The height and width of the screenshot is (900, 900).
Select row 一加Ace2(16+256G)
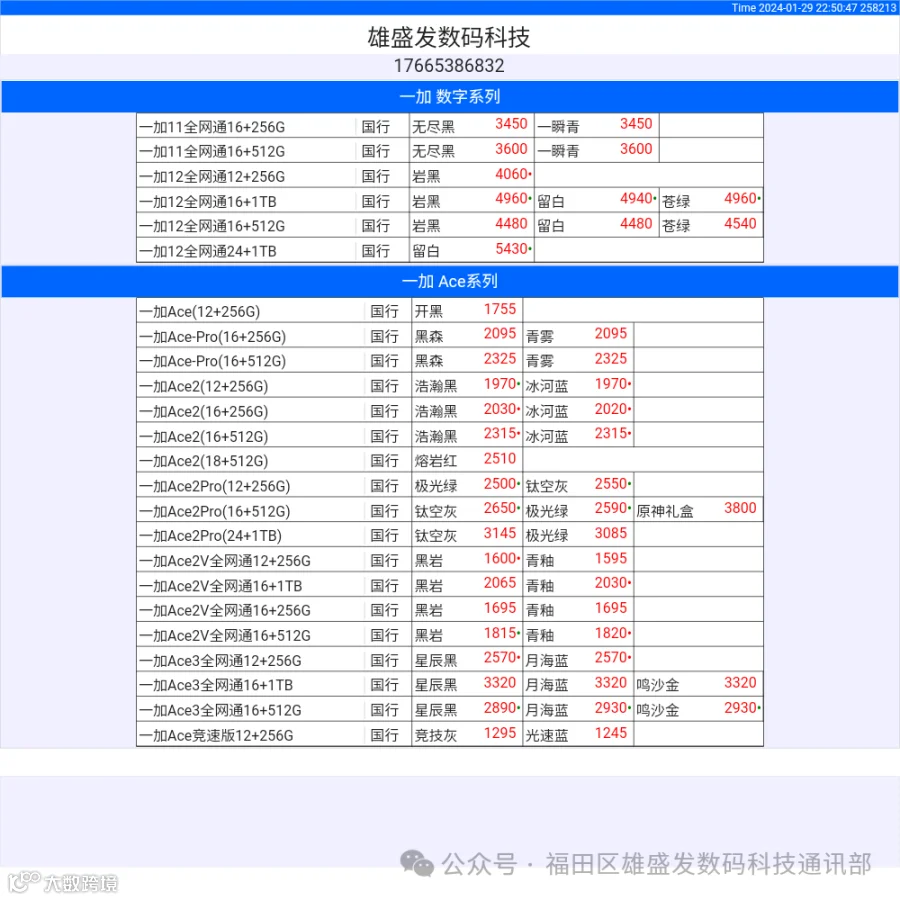[x=450, y=410]
